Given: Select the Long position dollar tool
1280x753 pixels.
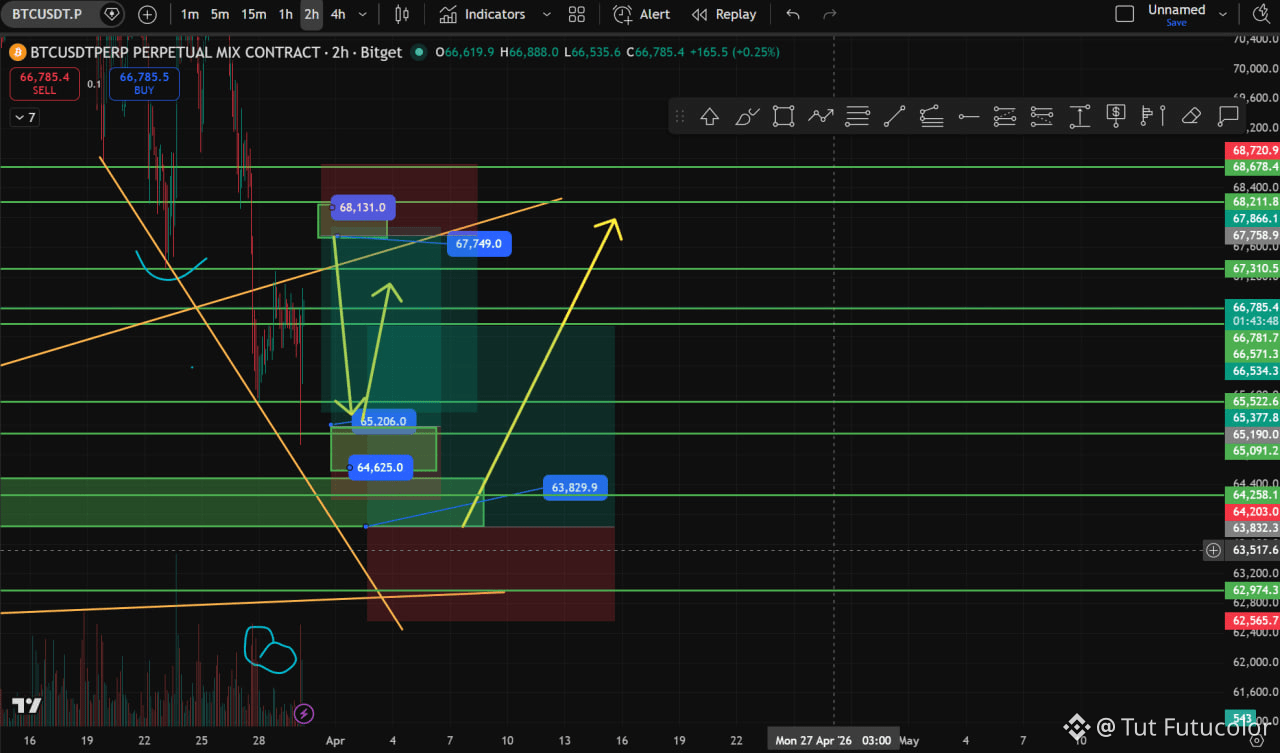Looking at the screenshot, I should (1116, 116).
